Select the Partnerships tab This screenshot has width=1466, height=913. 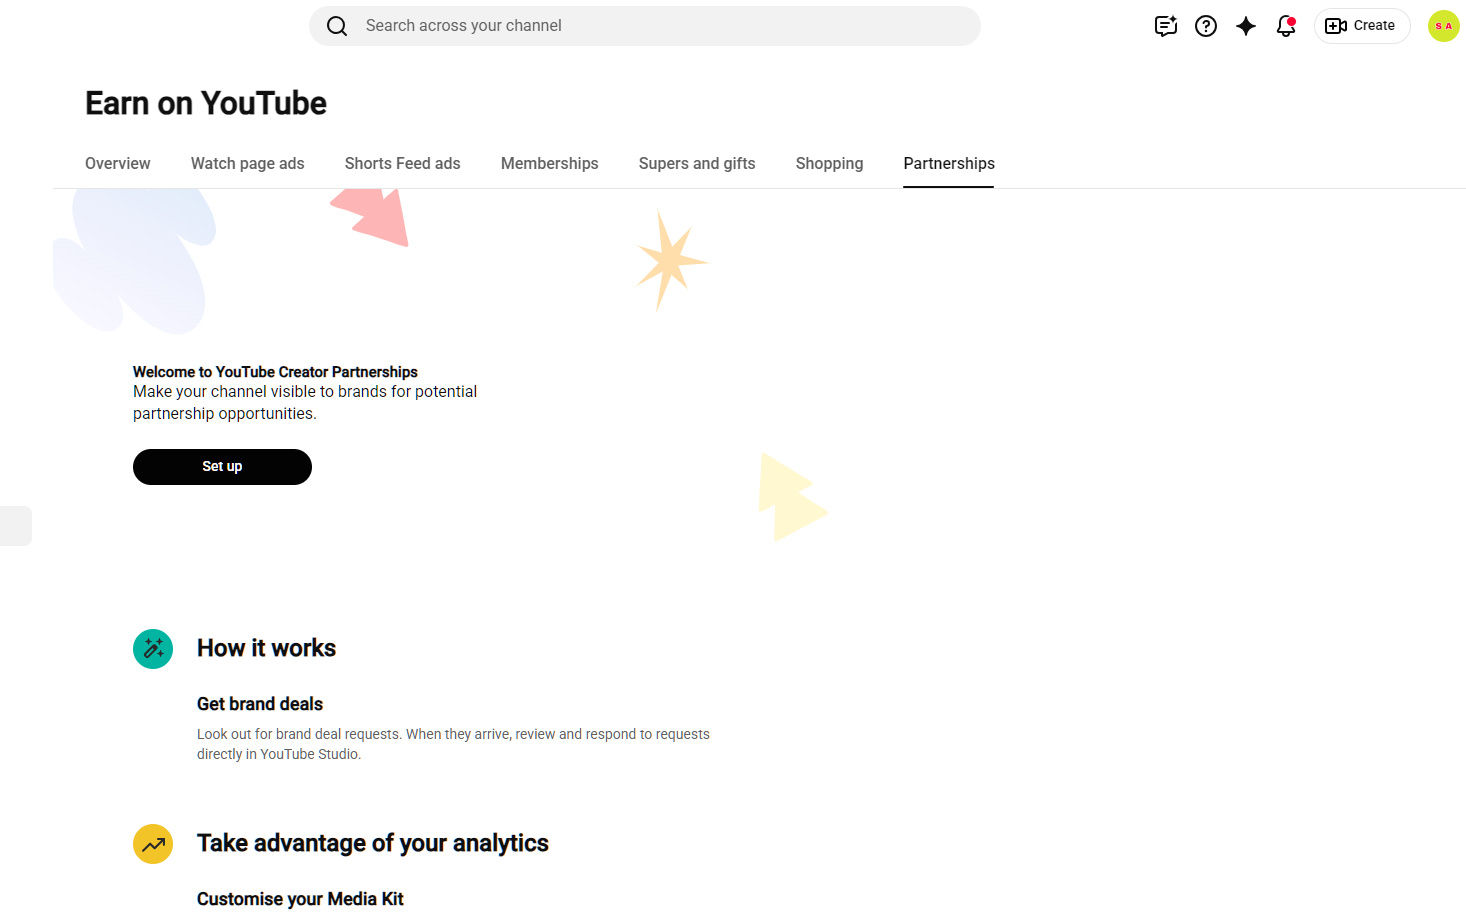tap(949, 163)
